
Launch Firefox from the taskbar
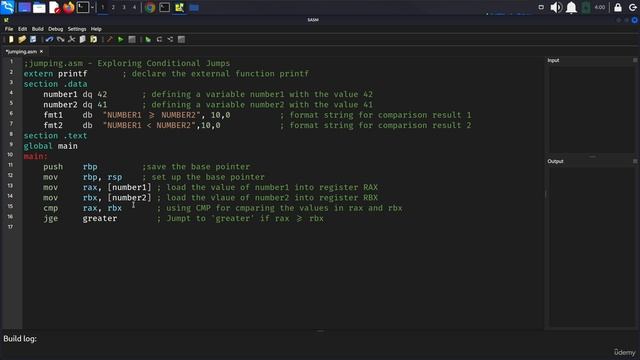click(69, 7)
